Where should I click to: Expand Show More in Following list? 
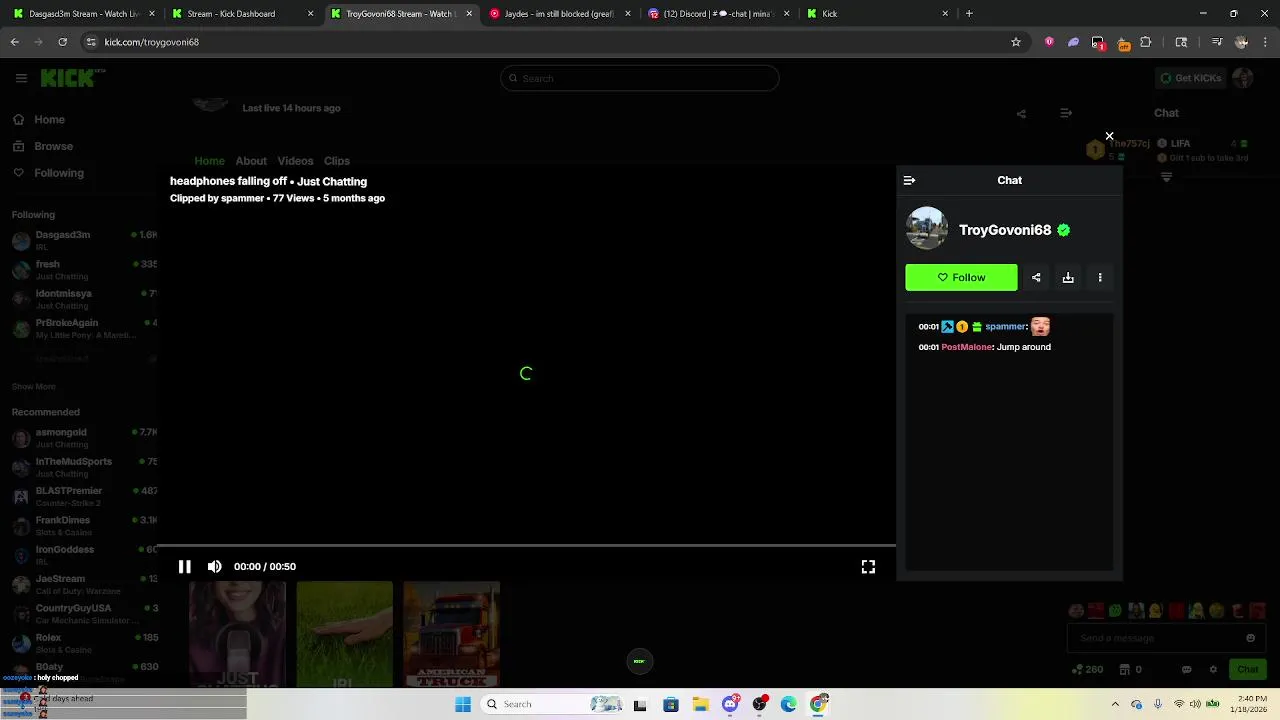coord(33,386)
